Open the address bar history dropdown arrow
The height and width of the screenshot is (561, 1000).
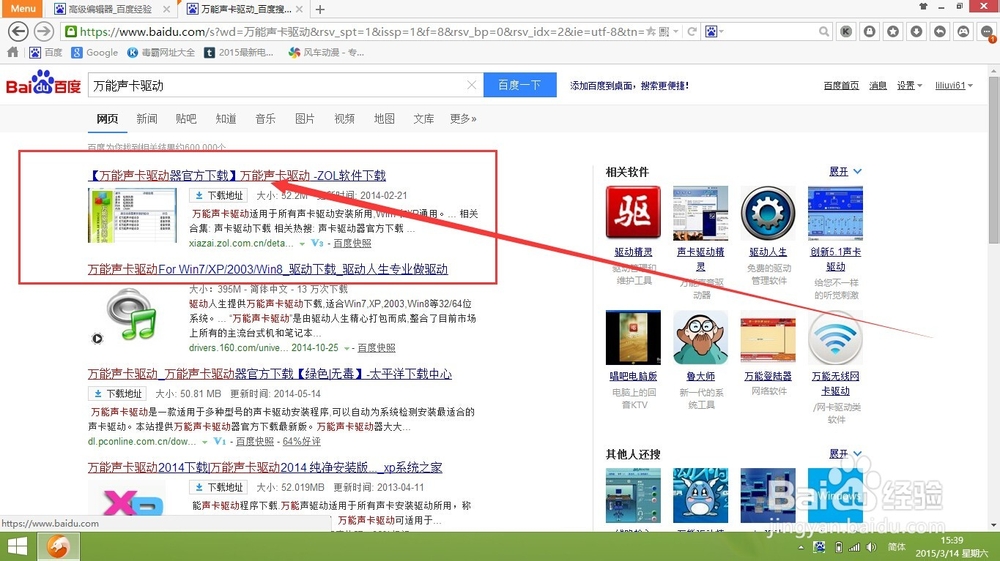click(676, 31)
